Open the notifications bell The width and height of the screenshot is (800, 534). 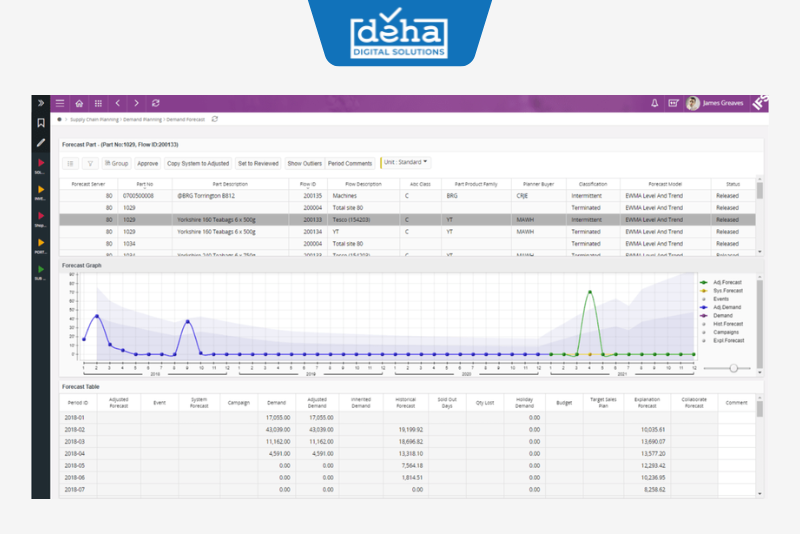pyautogui.click(x=655, y=103)
